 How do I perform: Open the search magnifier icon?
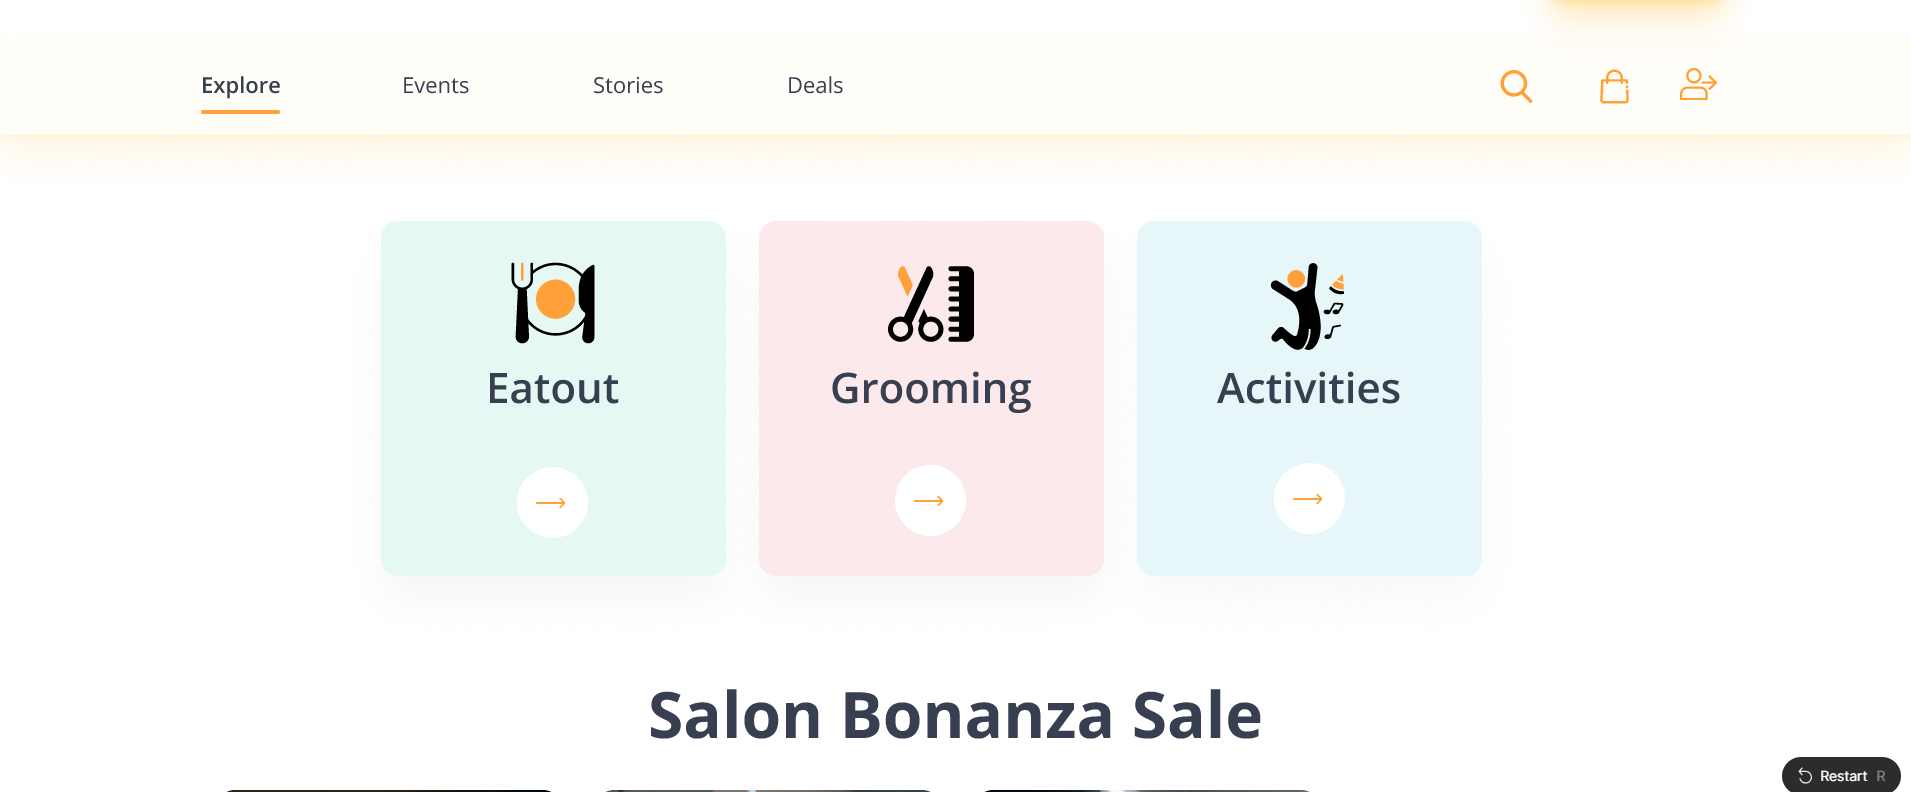pyautogui.click(x=1516, y=86)
